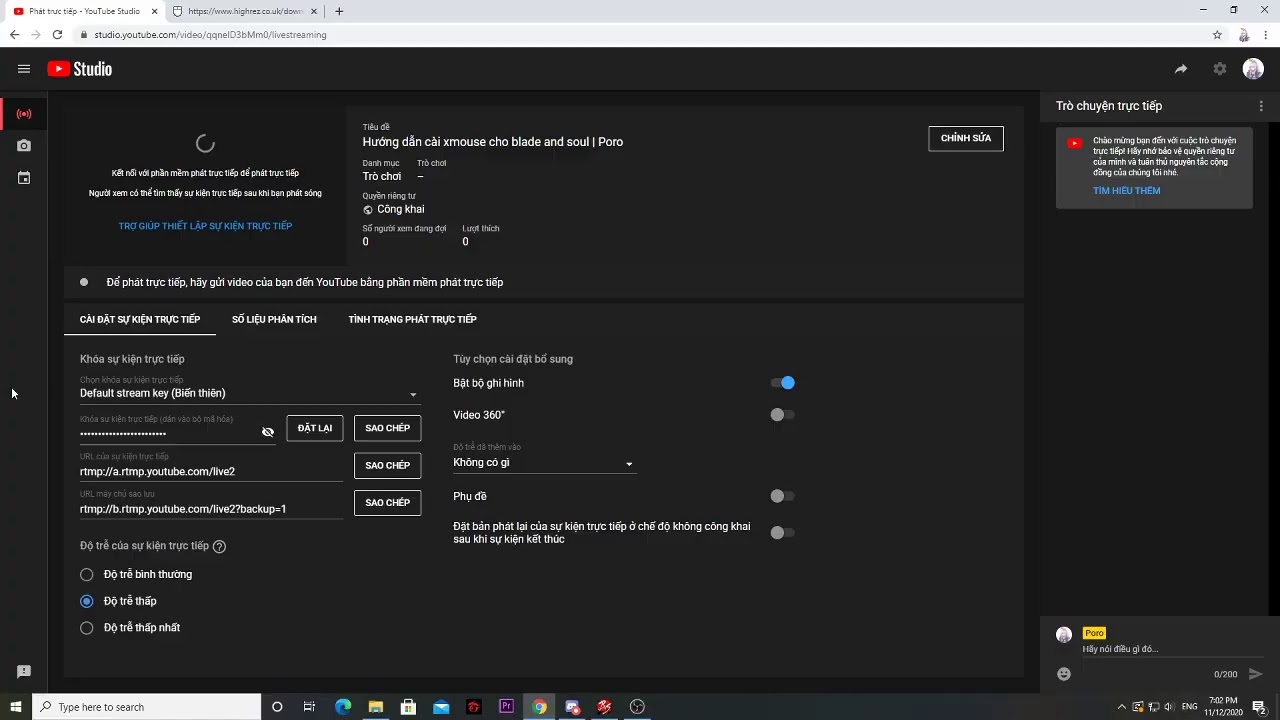Click the Windows taskbar search box
Image resolution: width=1280 pixels, height=720 pixels.
[x=146, y=707]
